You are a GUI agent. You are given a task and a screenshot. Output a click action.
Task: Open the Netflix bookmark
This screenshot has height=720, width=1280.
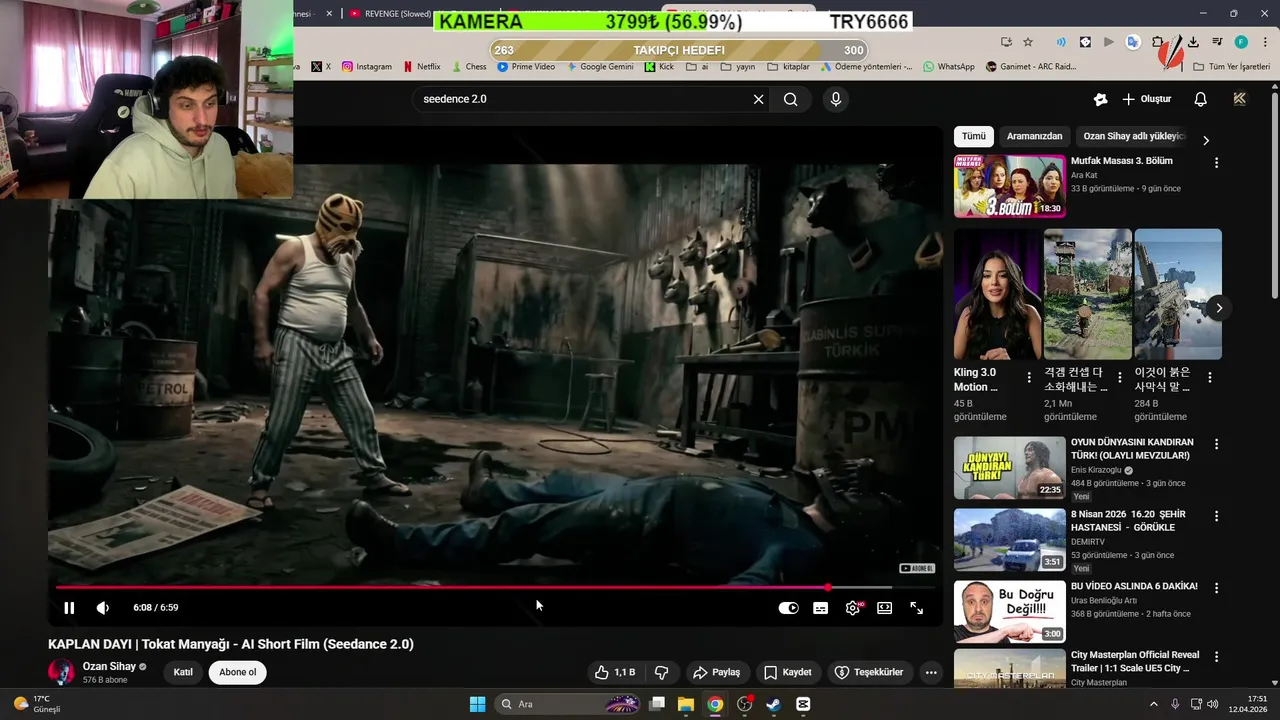[x=422, y=66]
